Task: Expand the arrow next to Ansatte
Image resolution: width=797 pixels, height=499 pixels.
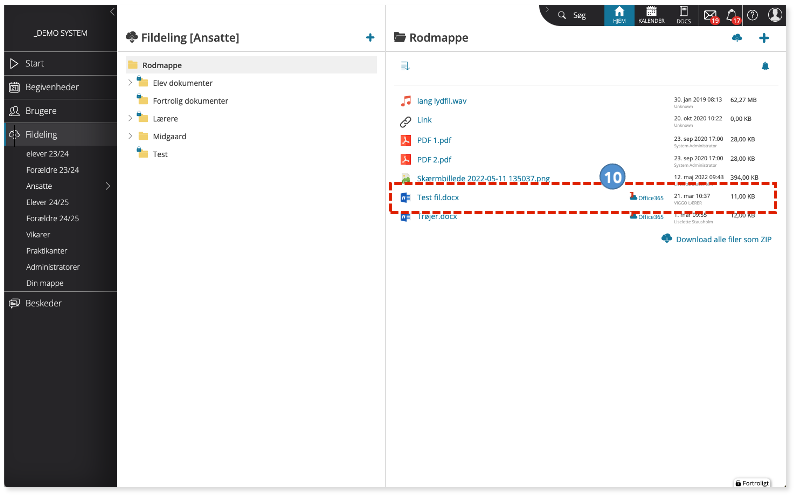Action: pos(108,186)
